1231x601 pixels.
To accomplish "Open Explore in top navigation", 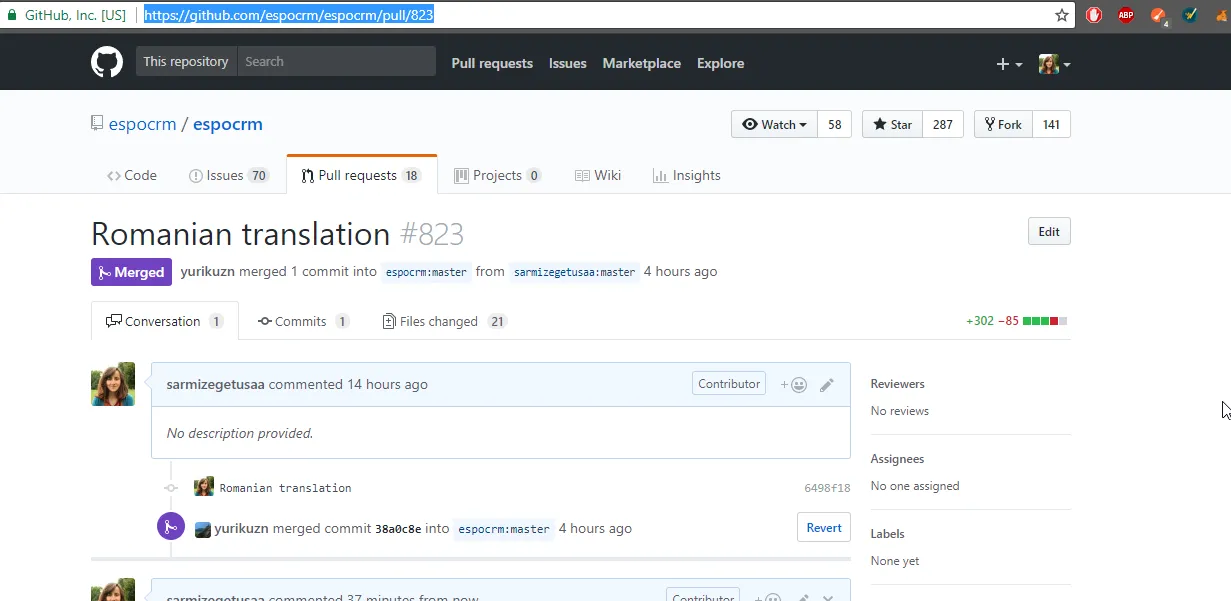I will (720, 63).
